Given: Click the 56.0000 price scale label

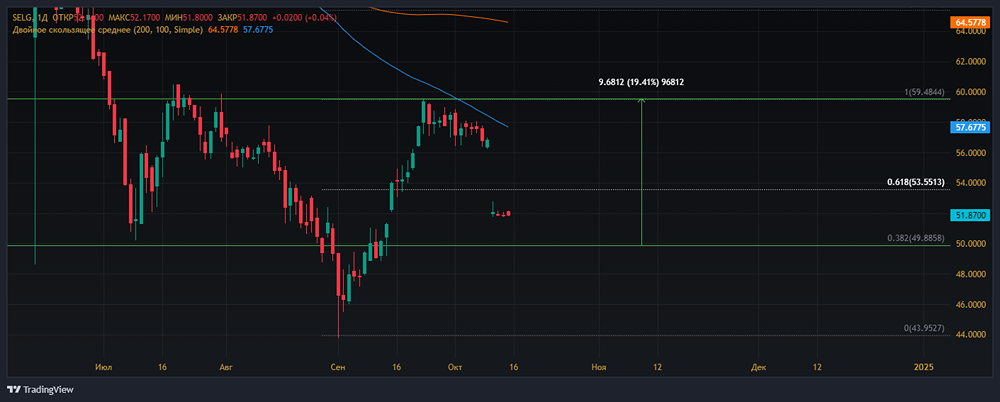Looking at the screenshot, I should pos(971,153).
